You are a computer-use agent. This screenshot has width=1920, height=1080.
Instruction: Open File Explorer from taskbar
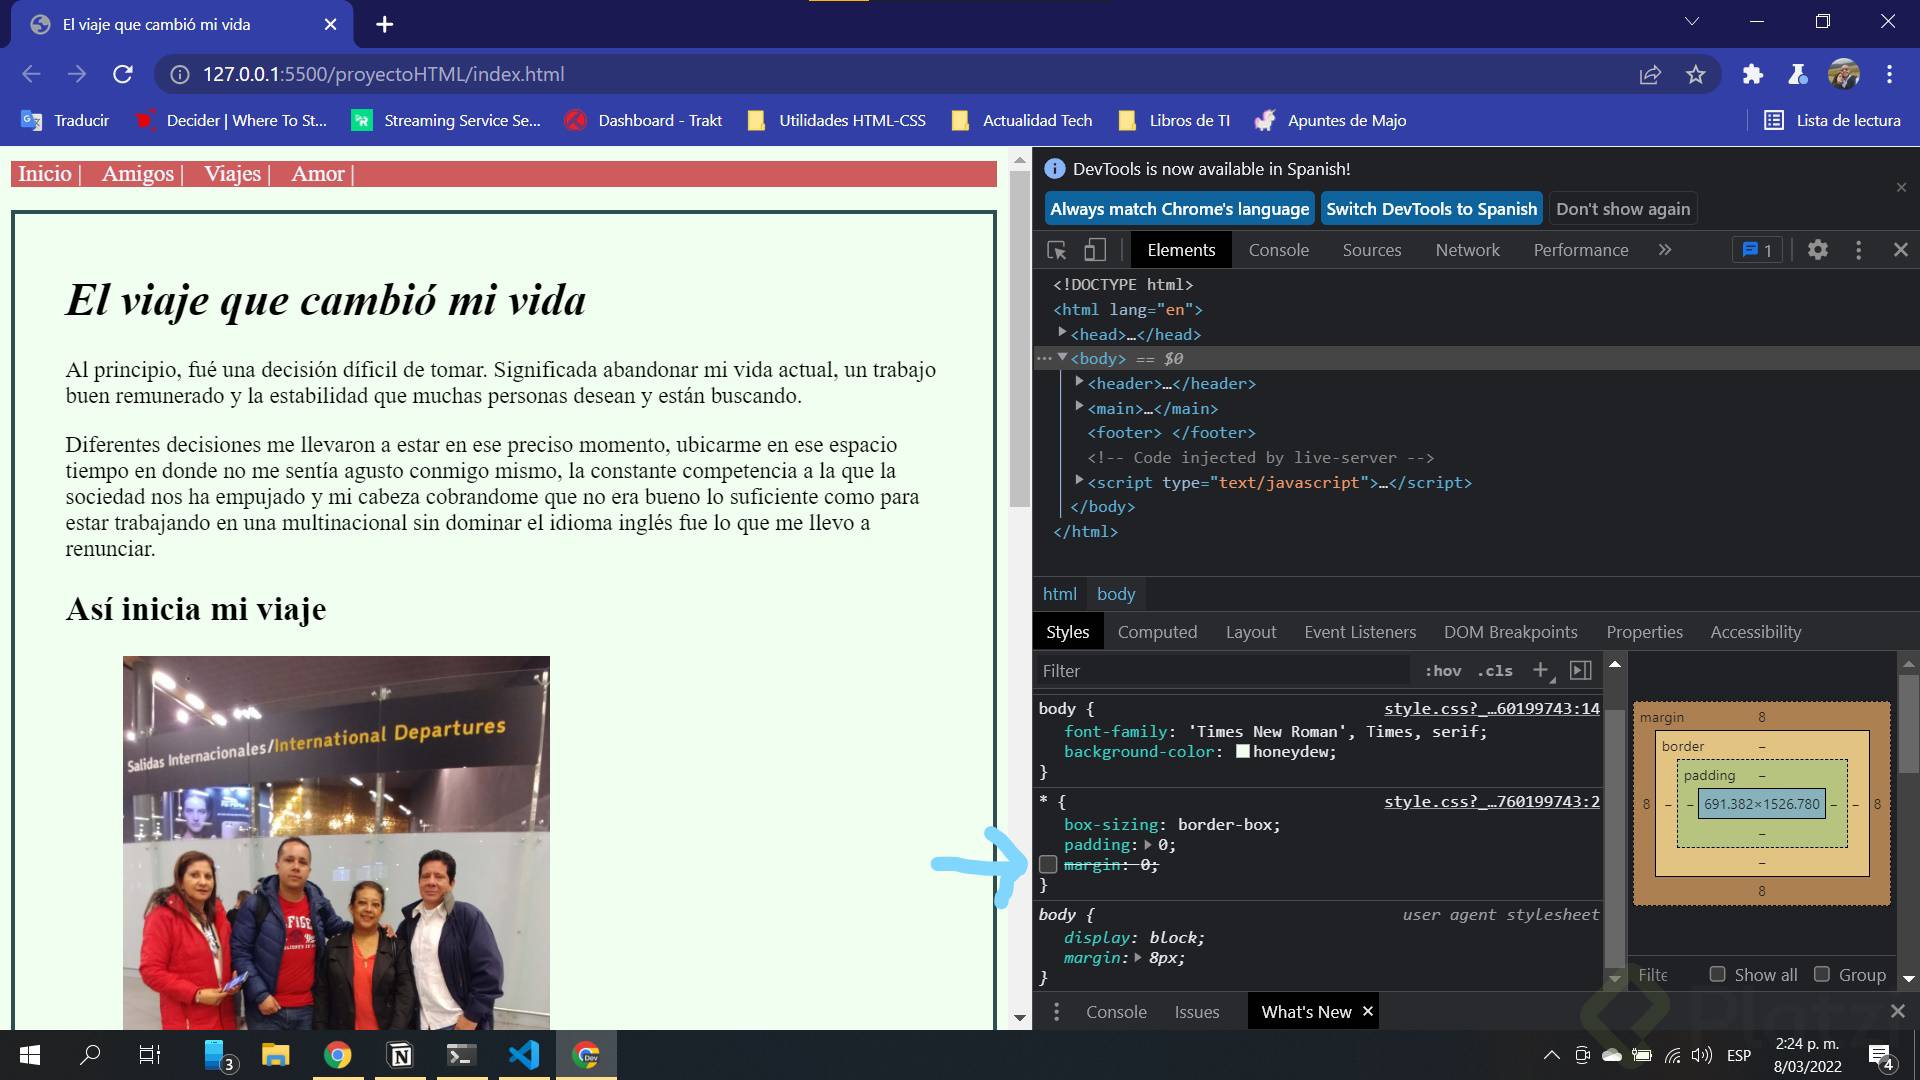tap(275, 1055)
